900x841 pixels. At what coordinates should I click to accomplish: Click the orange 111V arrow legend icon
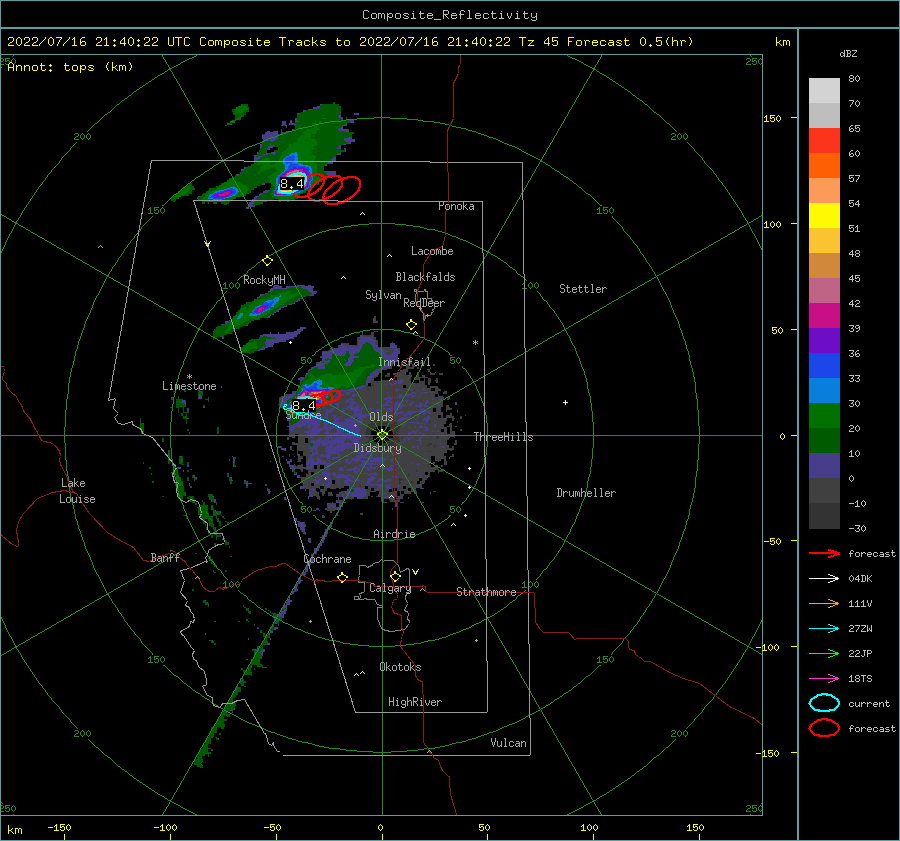click(824, 603)
